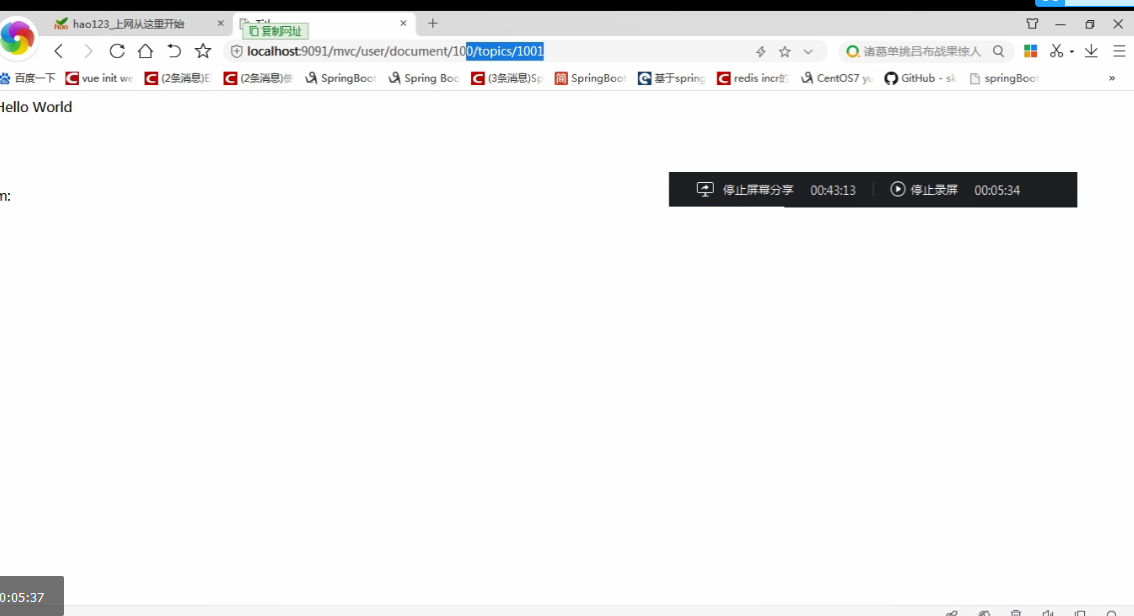Click the site security shield icon
Screen dimensions: 1134x616
tap(236, 51)
